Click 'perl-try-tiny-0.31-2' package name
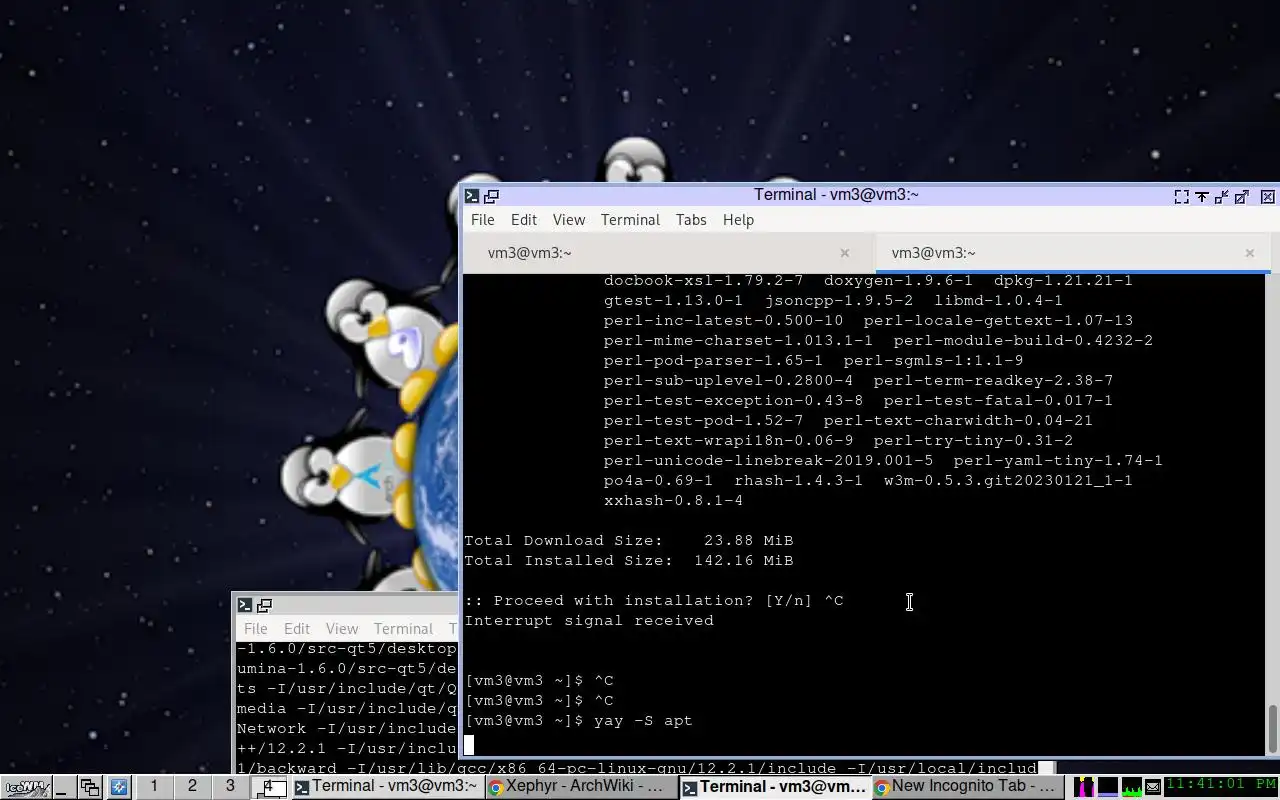This screenshot has height=800, width=1280. tap(973, 440)
